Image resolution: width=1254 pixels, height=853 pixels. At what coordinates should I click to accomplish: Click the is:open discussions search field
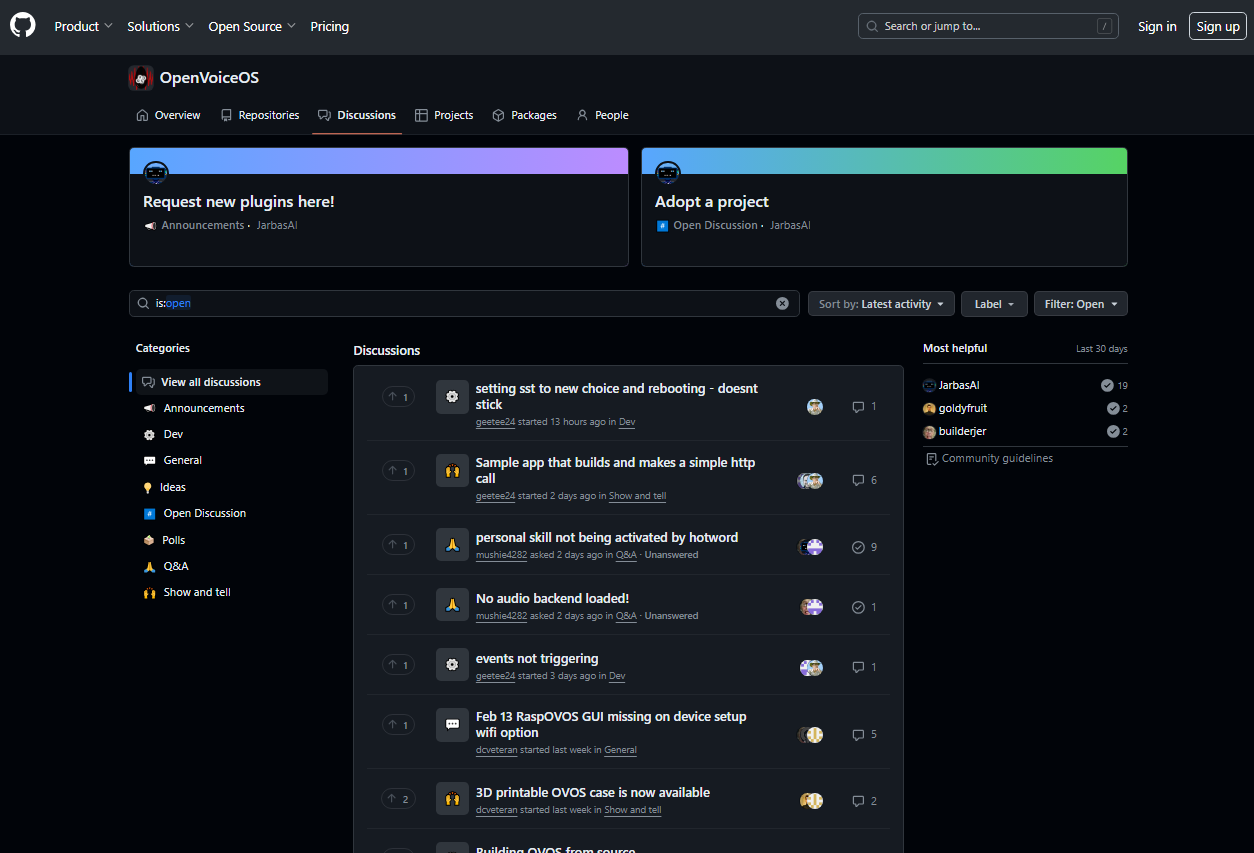[x=464, y=304]
